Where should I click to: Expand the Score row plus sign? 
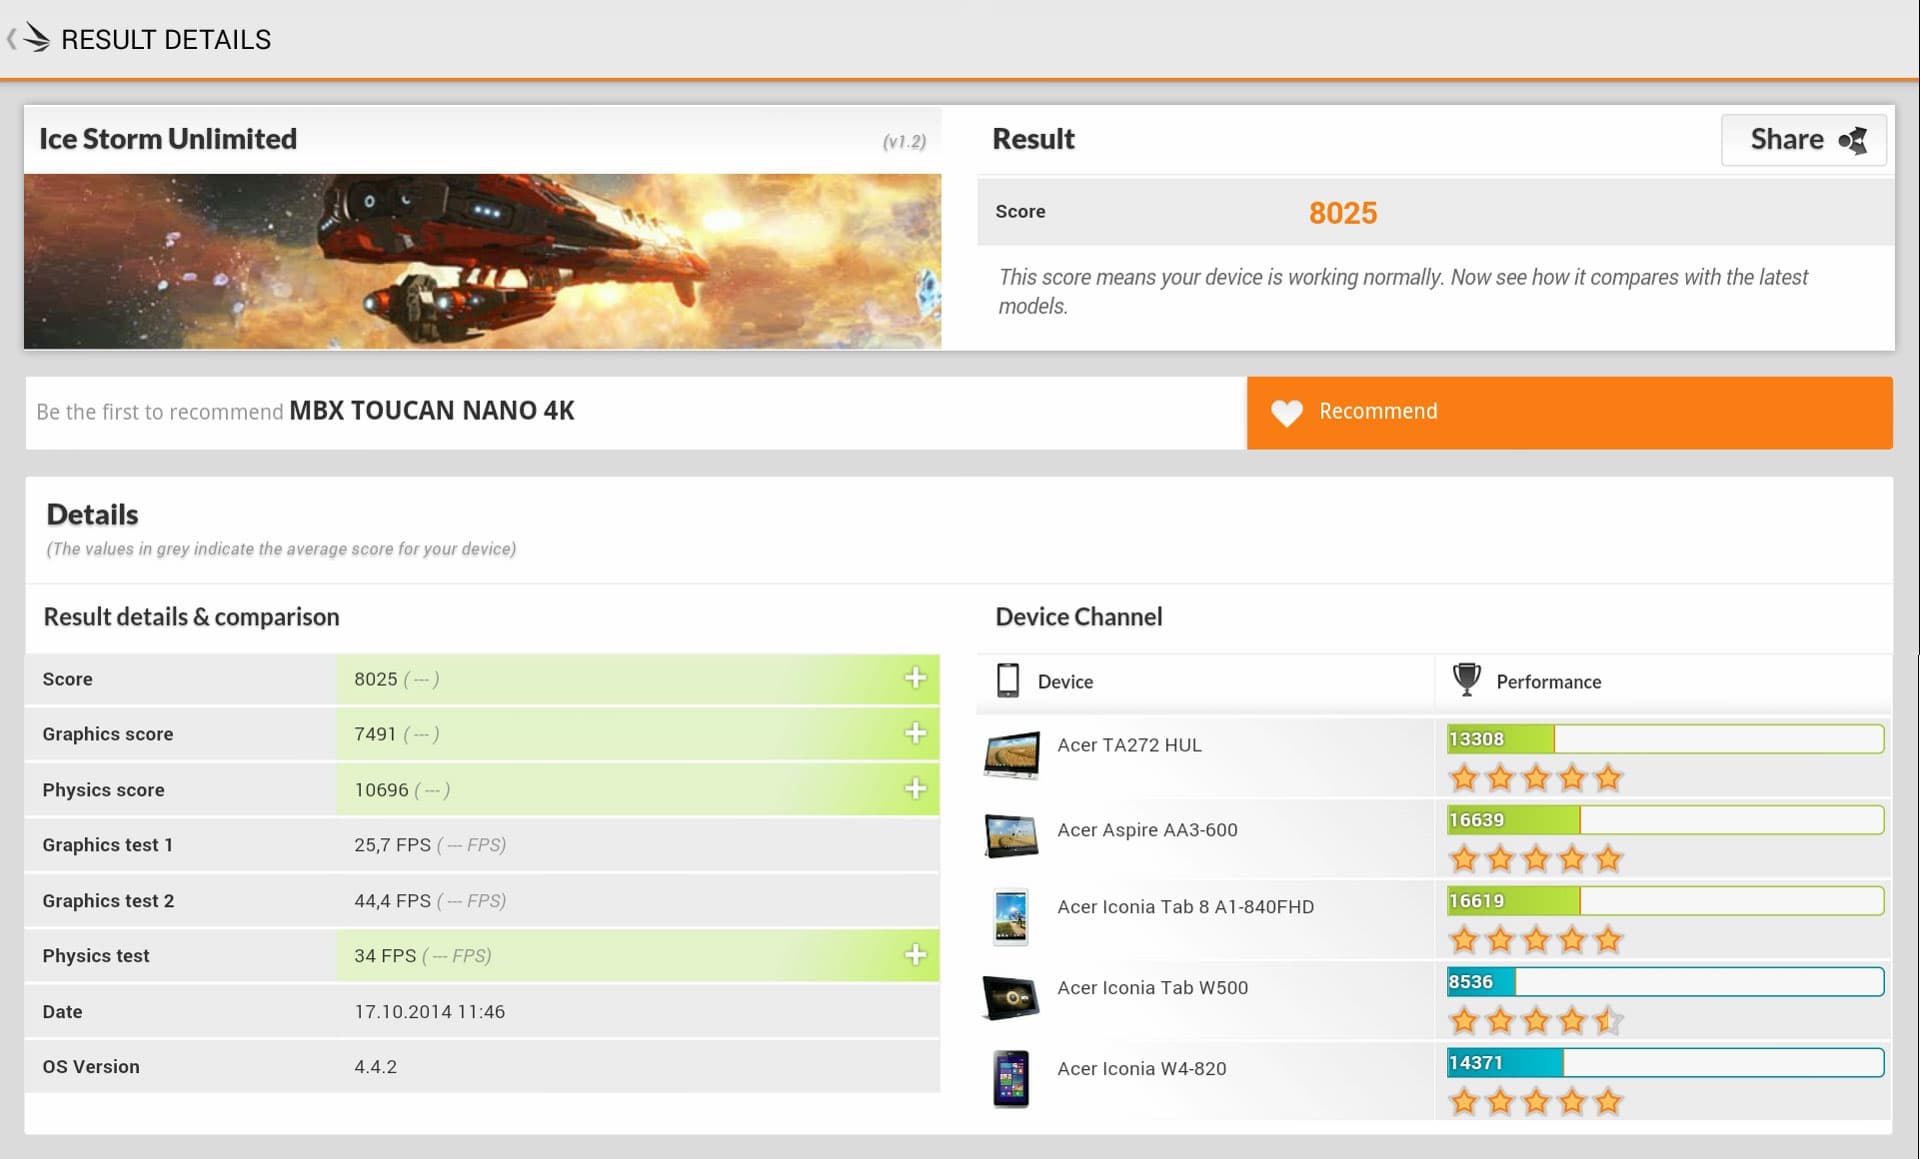click(x=915, y=678)
